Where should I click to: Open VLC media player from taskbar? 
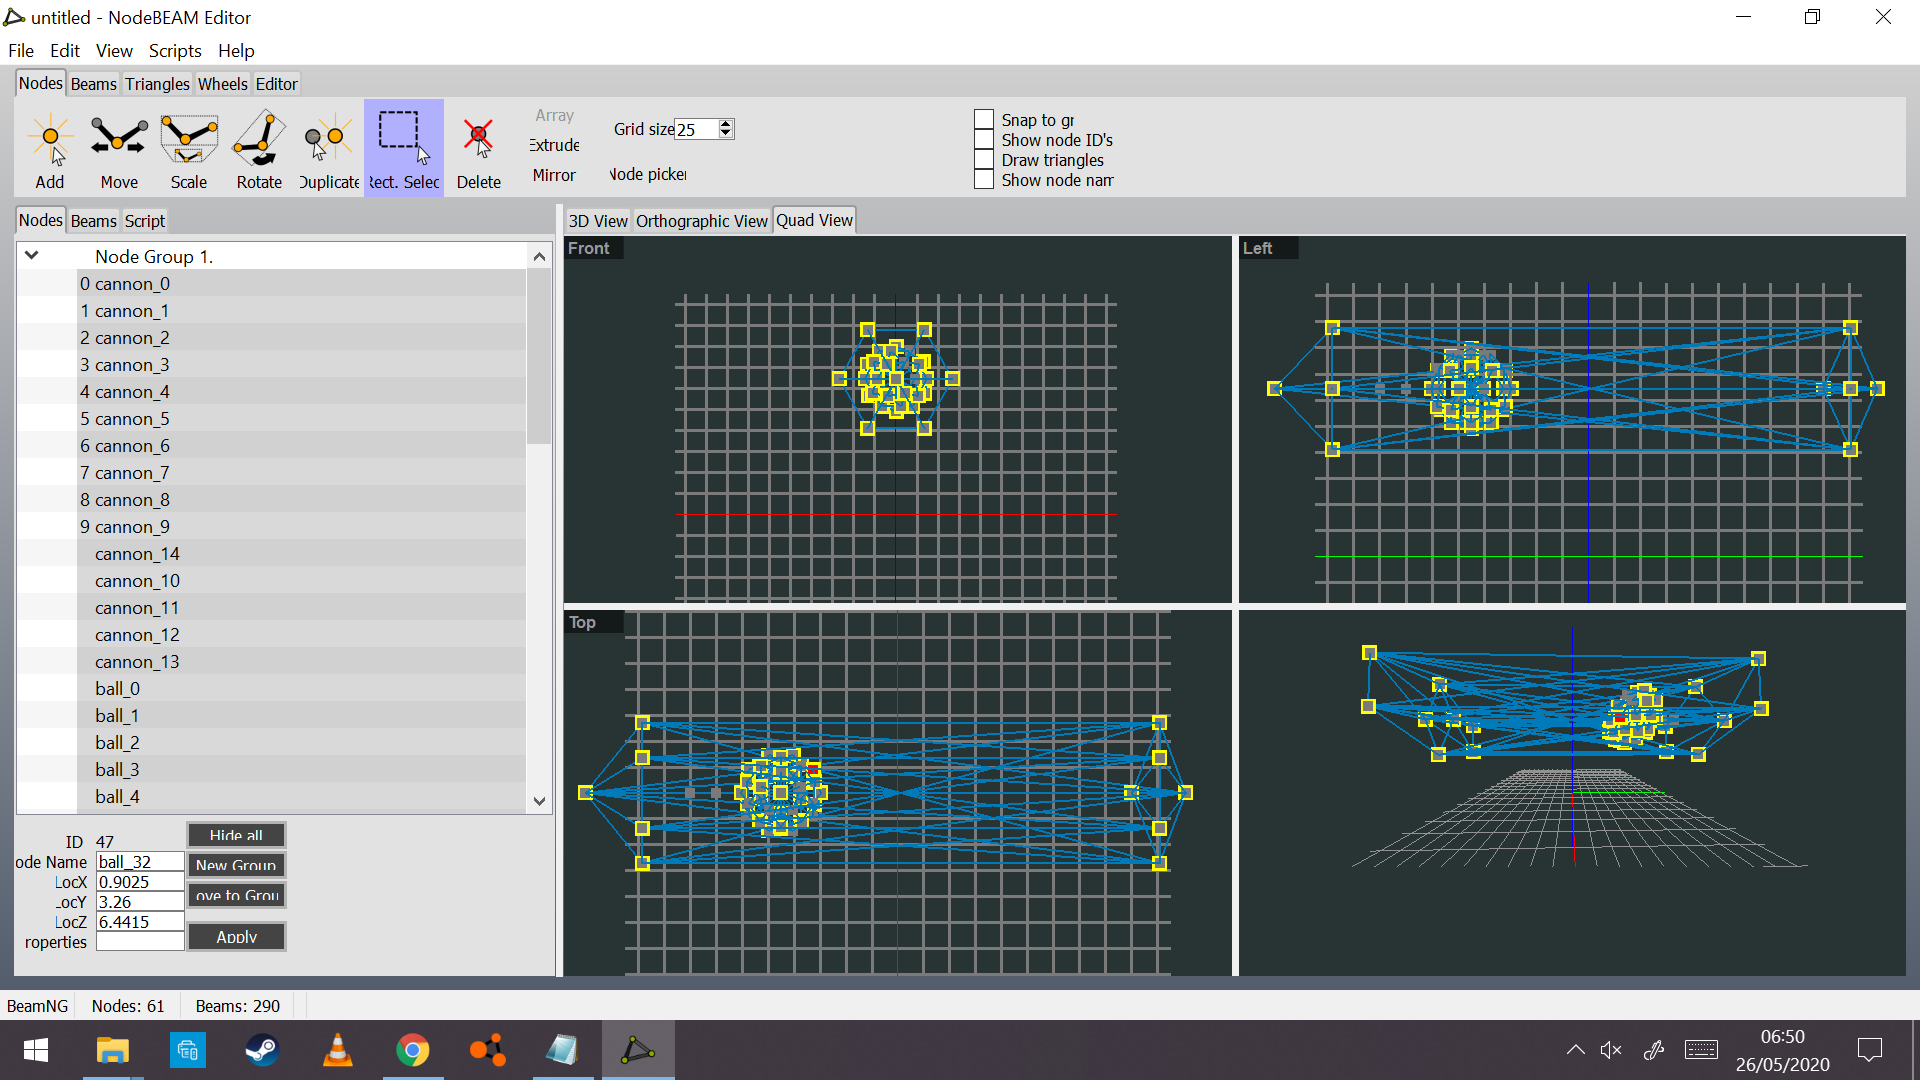[337, 1050]
